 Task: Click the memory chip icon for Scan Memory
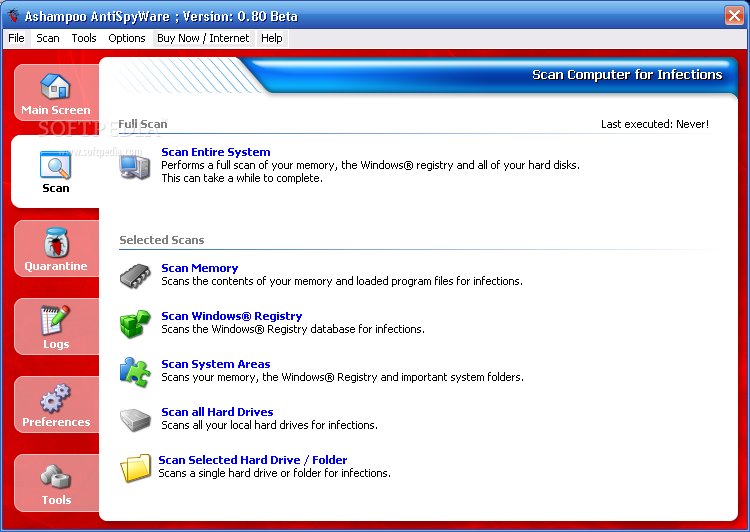click(135, 276)
